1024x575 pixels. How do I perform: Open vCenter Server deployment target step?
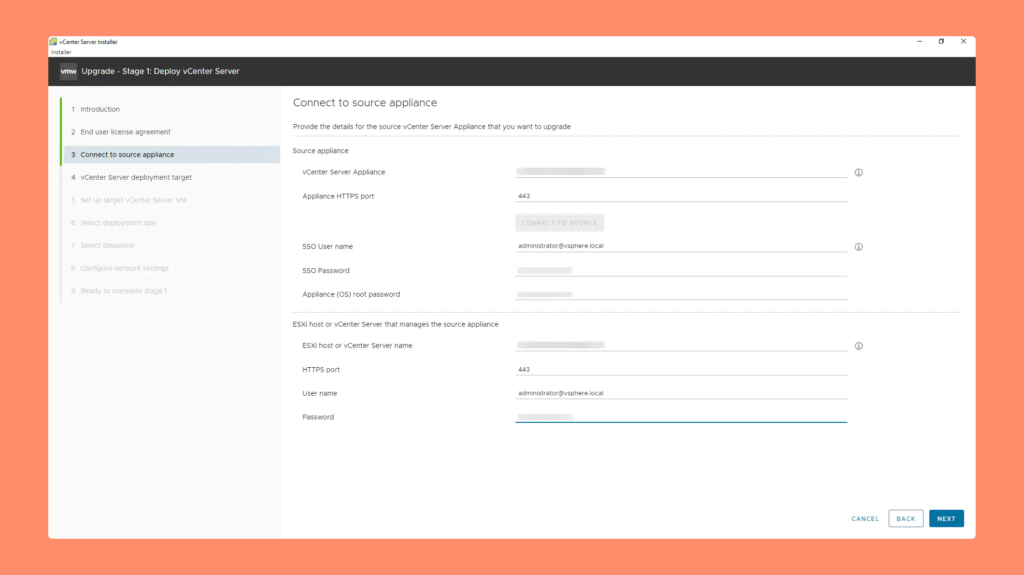(136, 177)
